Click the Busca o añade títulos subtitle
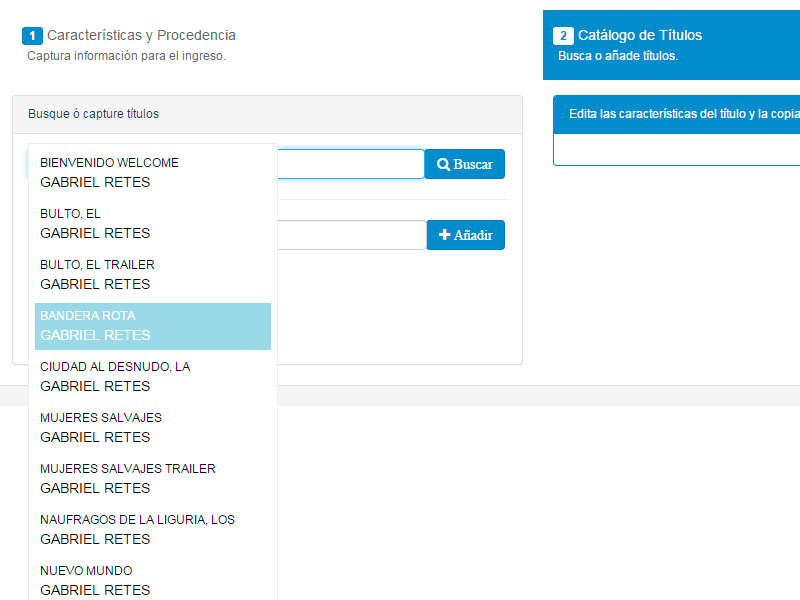800x600 pixels. 618,57
